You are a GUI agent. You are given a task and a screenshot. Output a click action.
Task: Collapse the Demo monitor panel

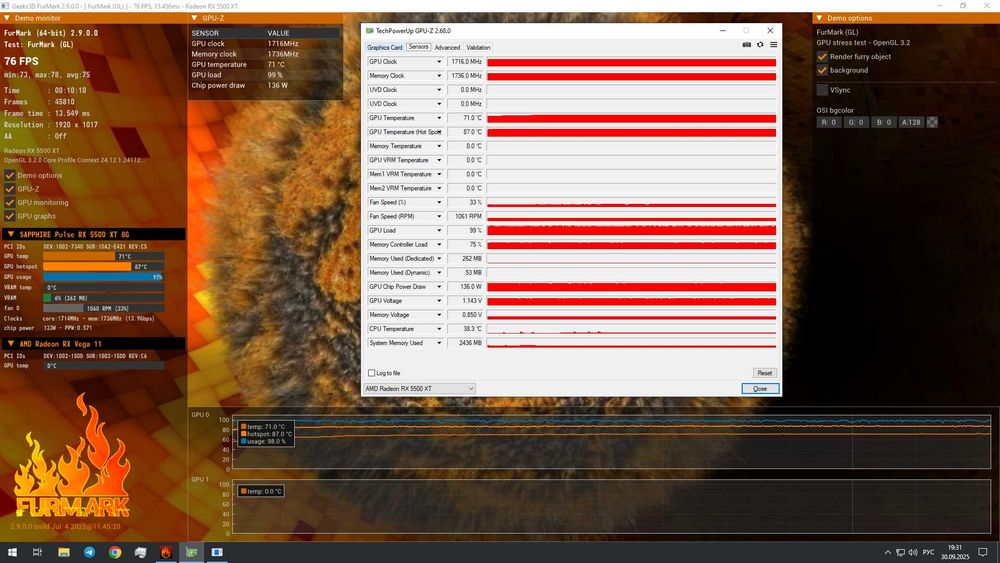pos(7,18)
